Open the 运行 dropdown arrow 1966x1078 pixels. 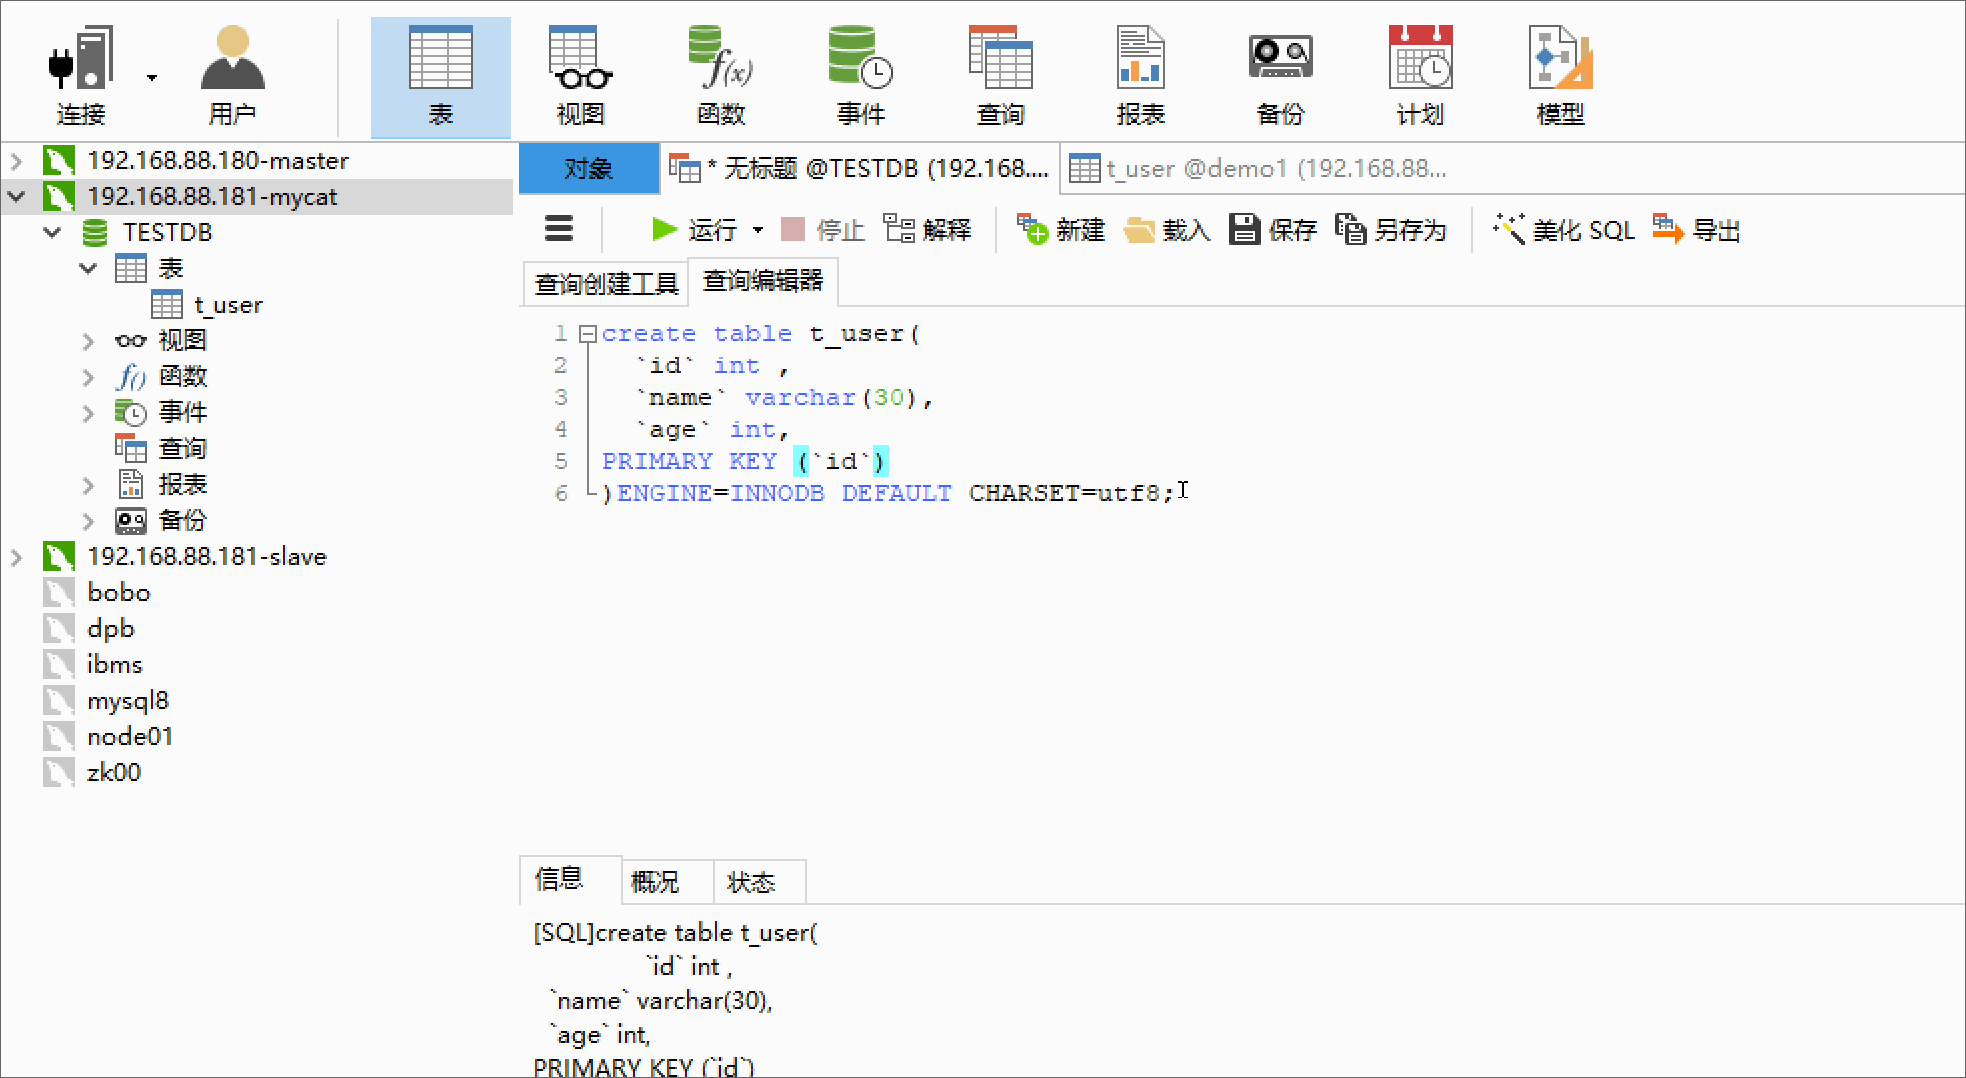point(758,230)
